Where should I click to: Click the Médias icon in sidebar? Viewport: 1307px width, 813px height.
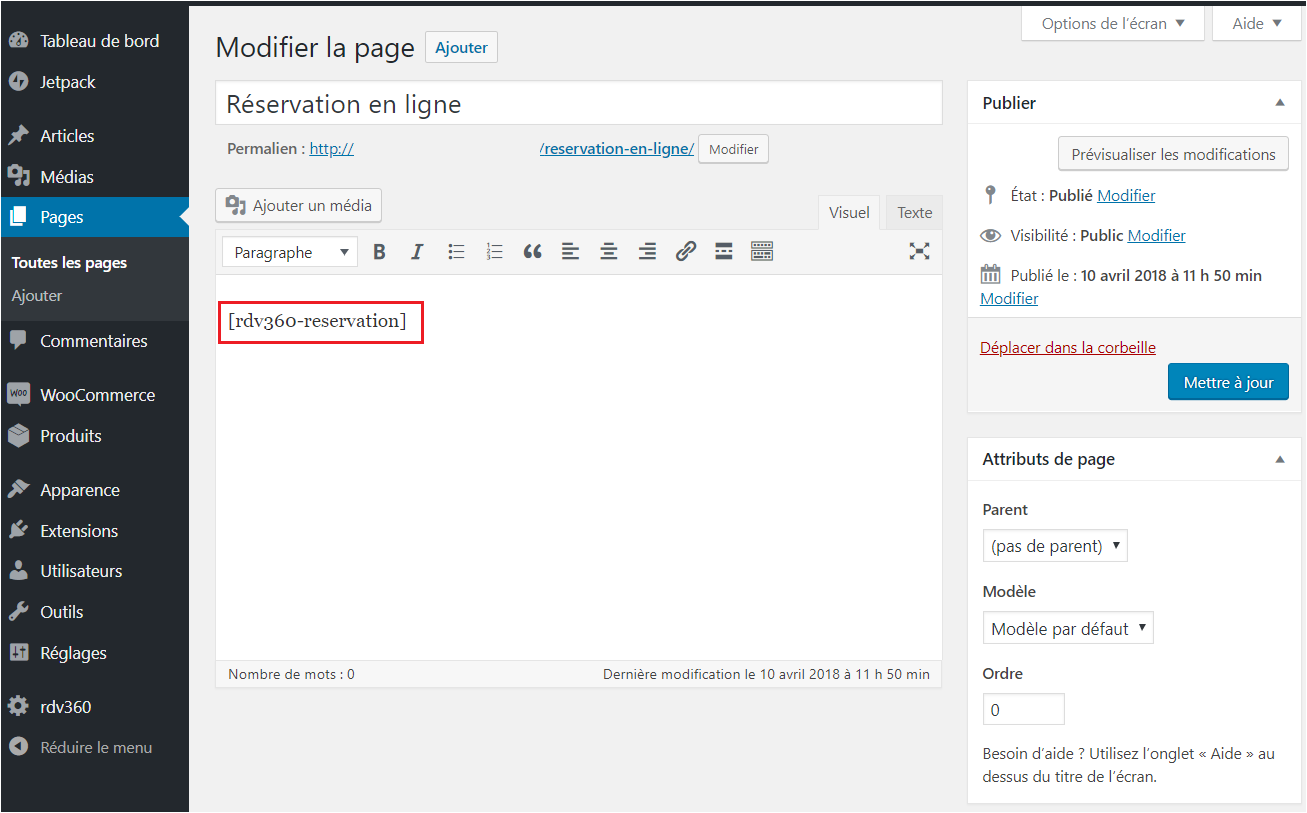(18, 177)
